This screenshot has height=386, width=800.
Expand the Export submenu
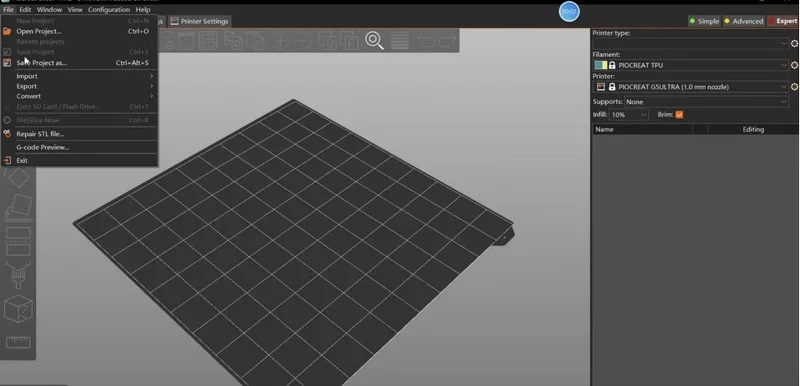79,86
